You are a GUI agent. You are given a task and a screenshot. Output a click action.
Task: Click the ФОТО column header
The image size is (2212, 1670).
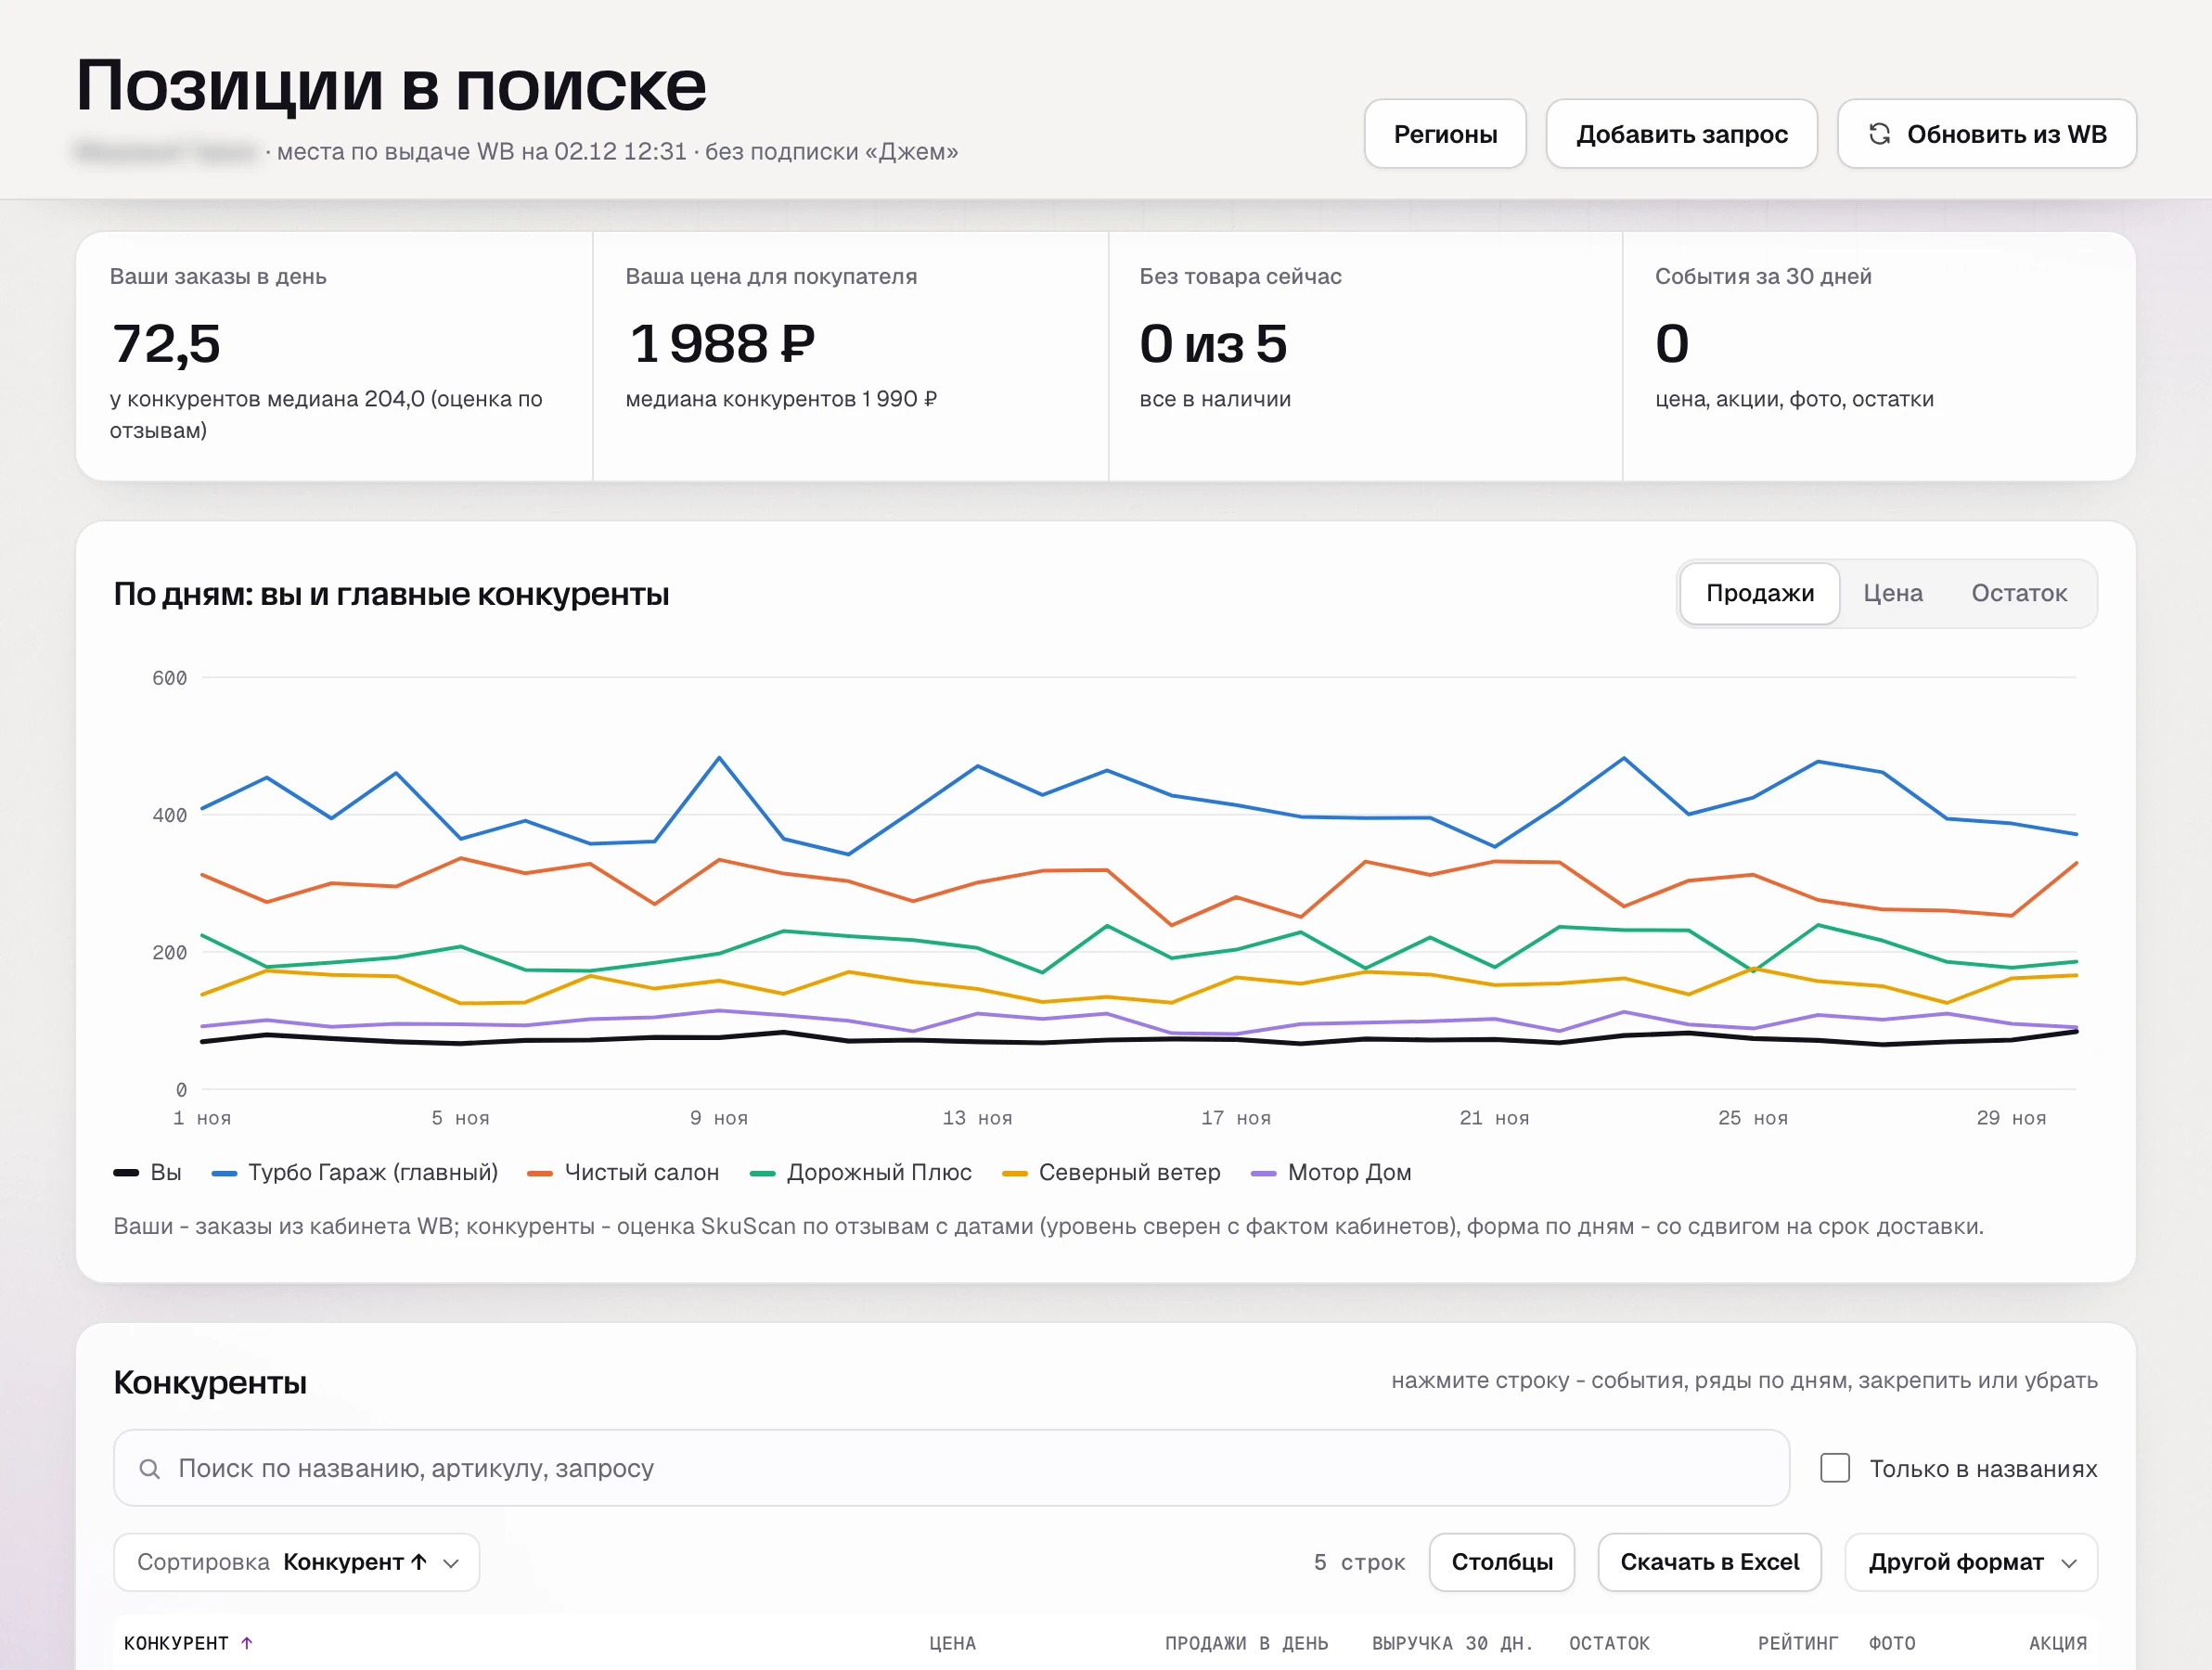(1892, 1643)
